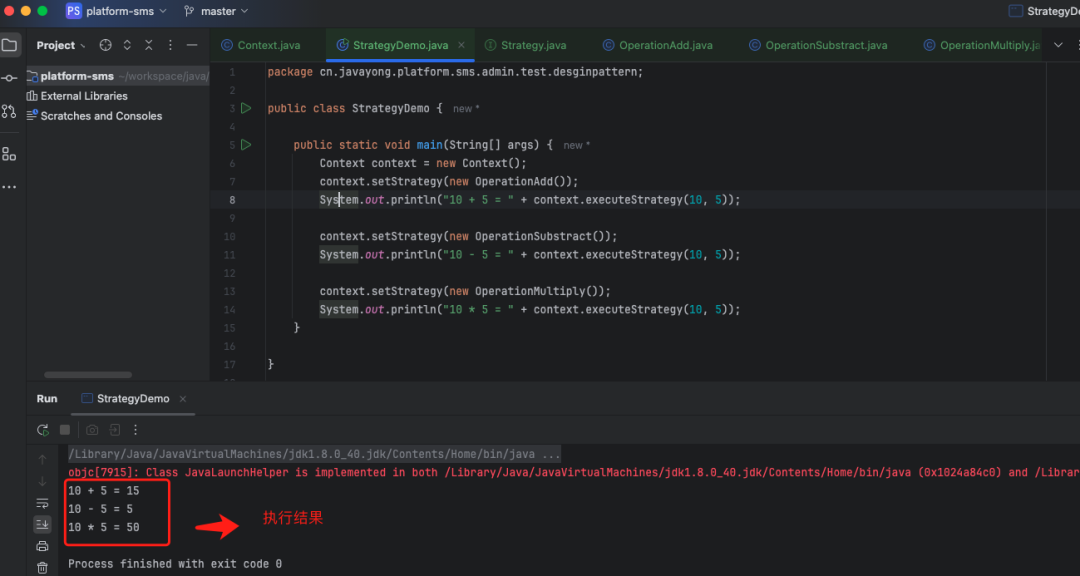Open the Commit tool window icon
This screenshot has width=1080, height=576.
tap(9, 79)
